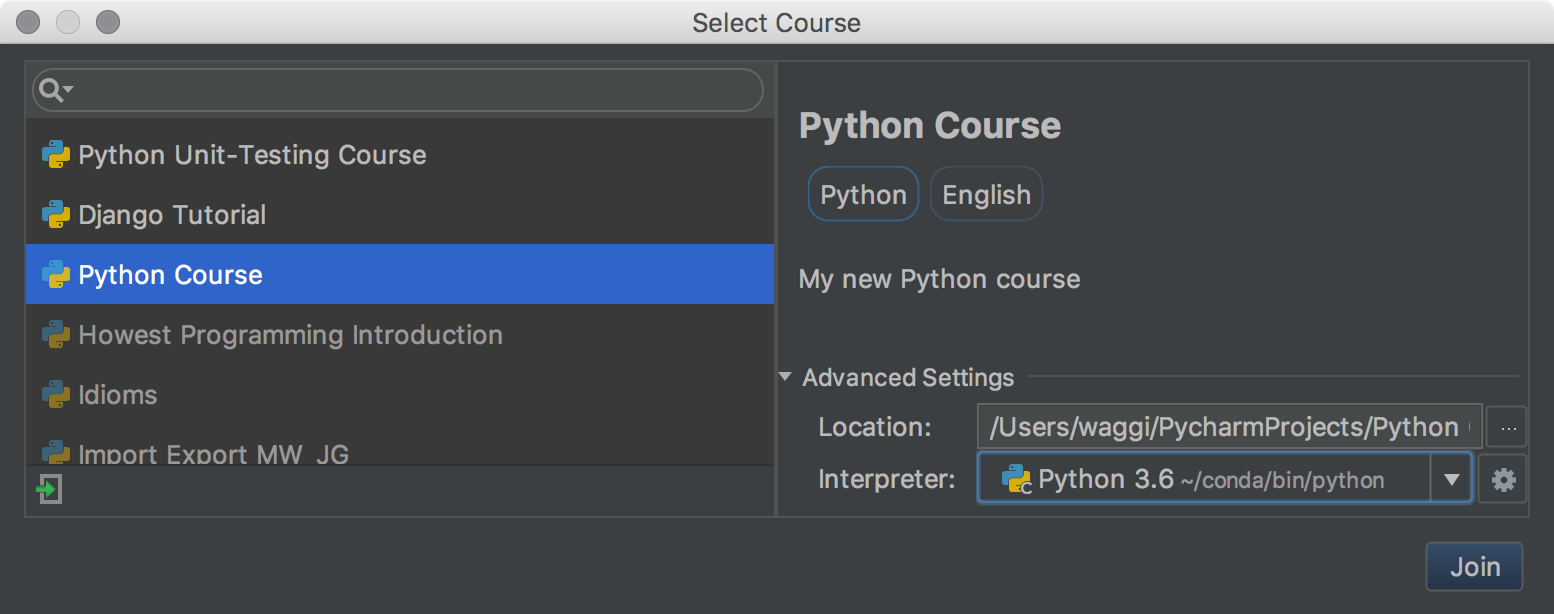
Task: Select Python Unit-Testing Course row
Action: pos(400,155)
